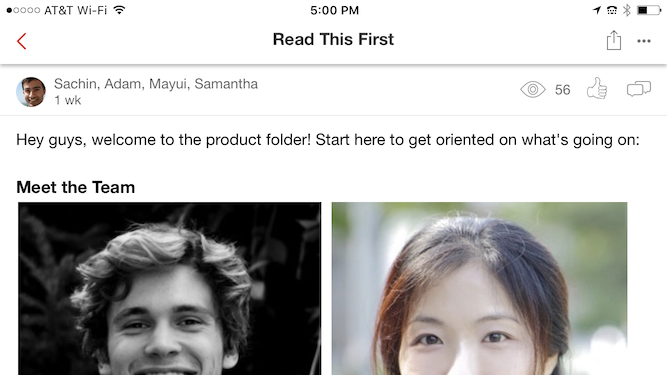Tap the welcome message paragraph text
This screenshot has width=667, height=375.
pos(328,140)
